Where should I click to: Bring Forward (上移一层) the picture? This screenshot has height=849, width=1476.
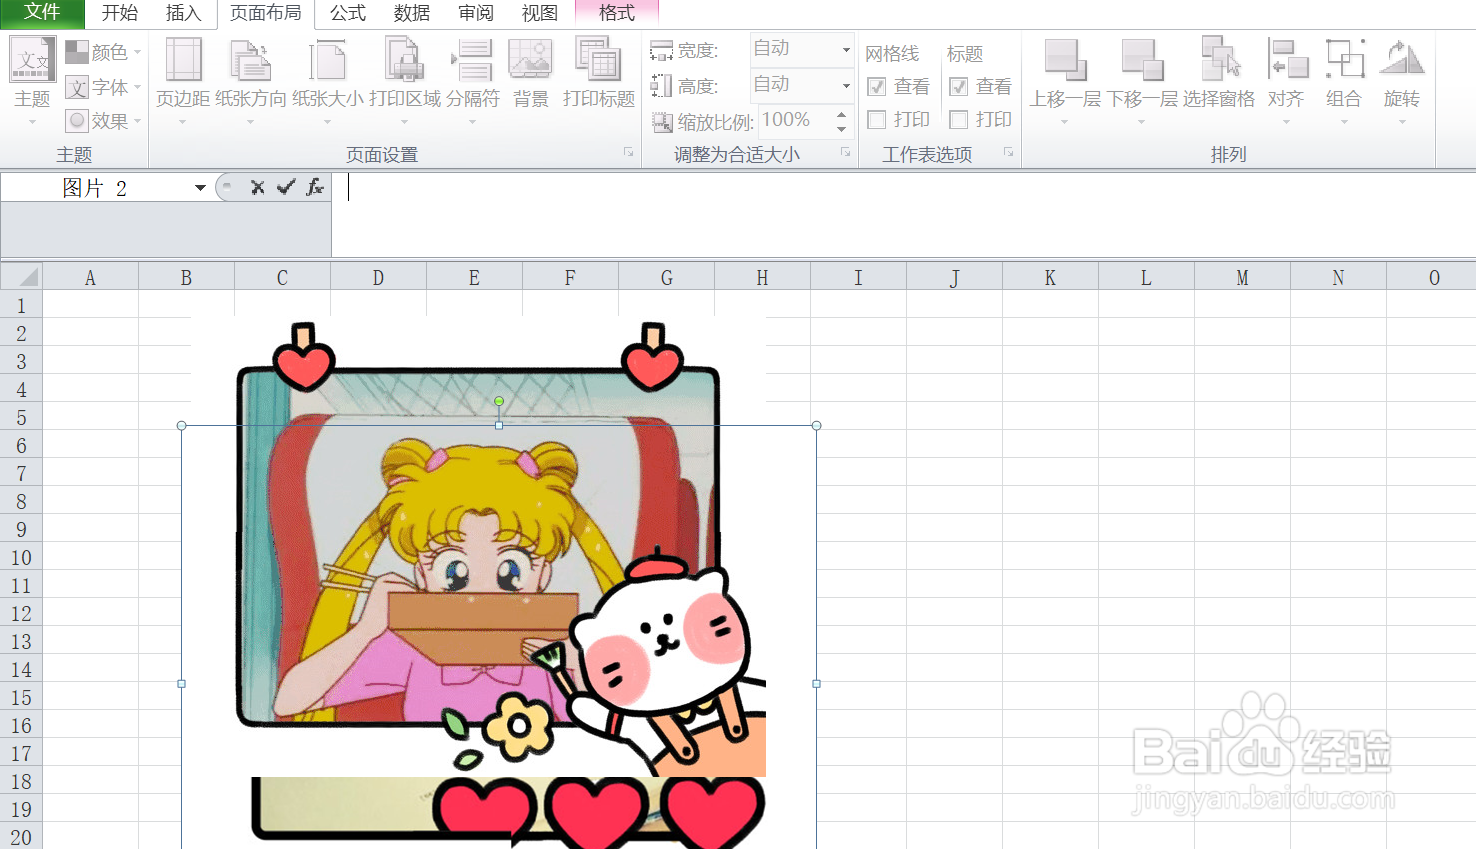(x=1065, y=80)
